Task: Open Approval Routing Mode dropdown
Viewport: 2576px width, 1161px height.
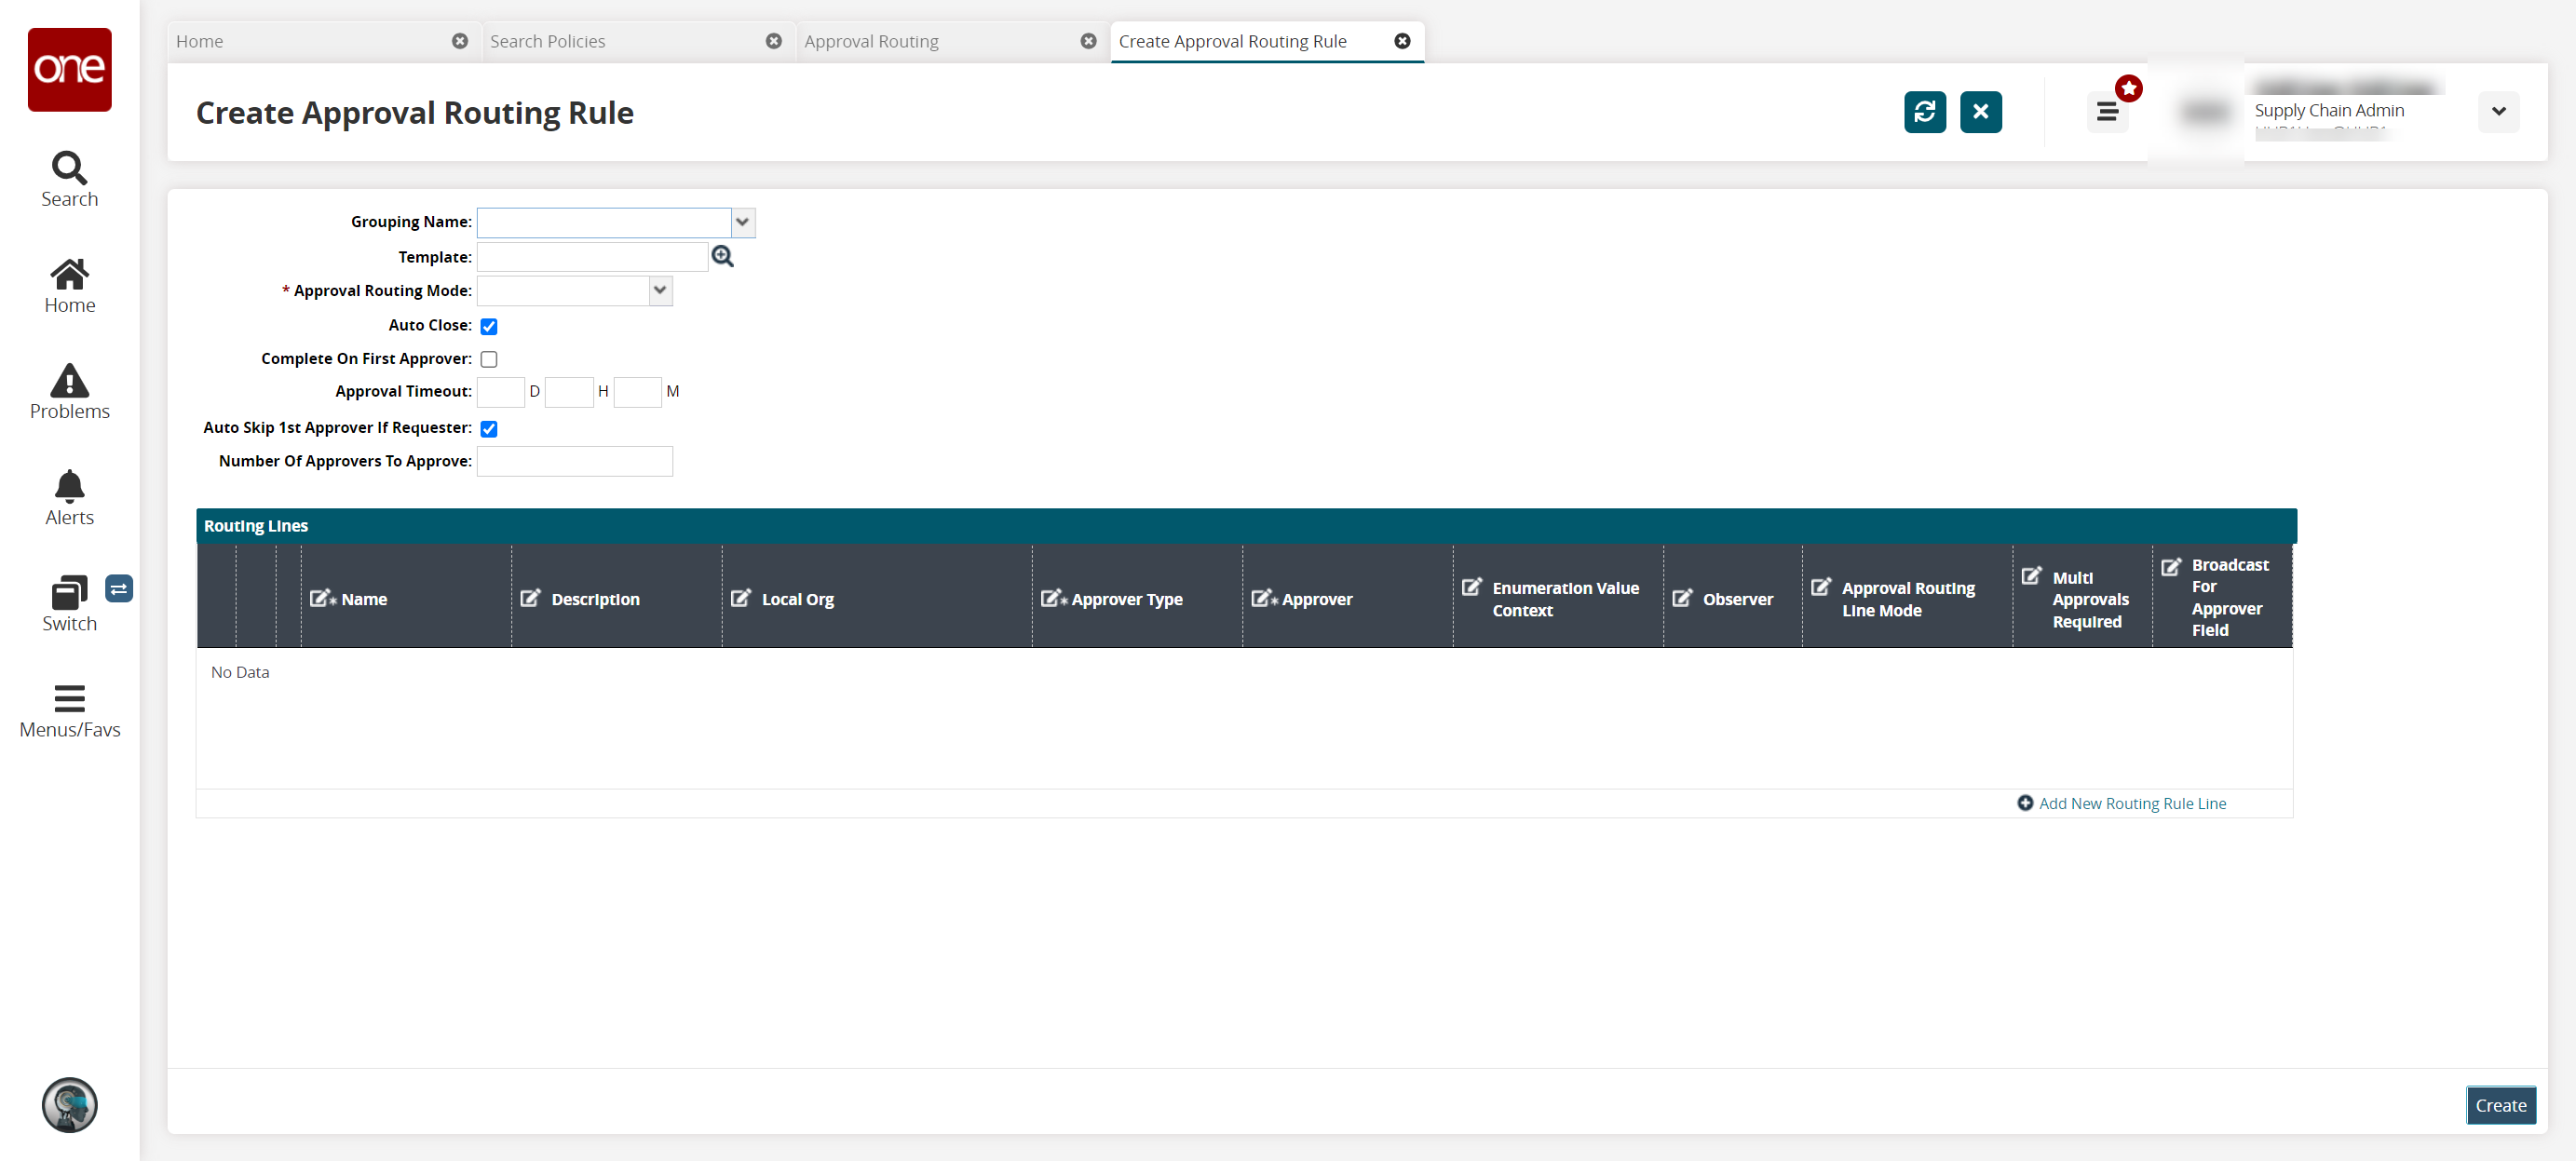Action: click(x=660, y=291)
